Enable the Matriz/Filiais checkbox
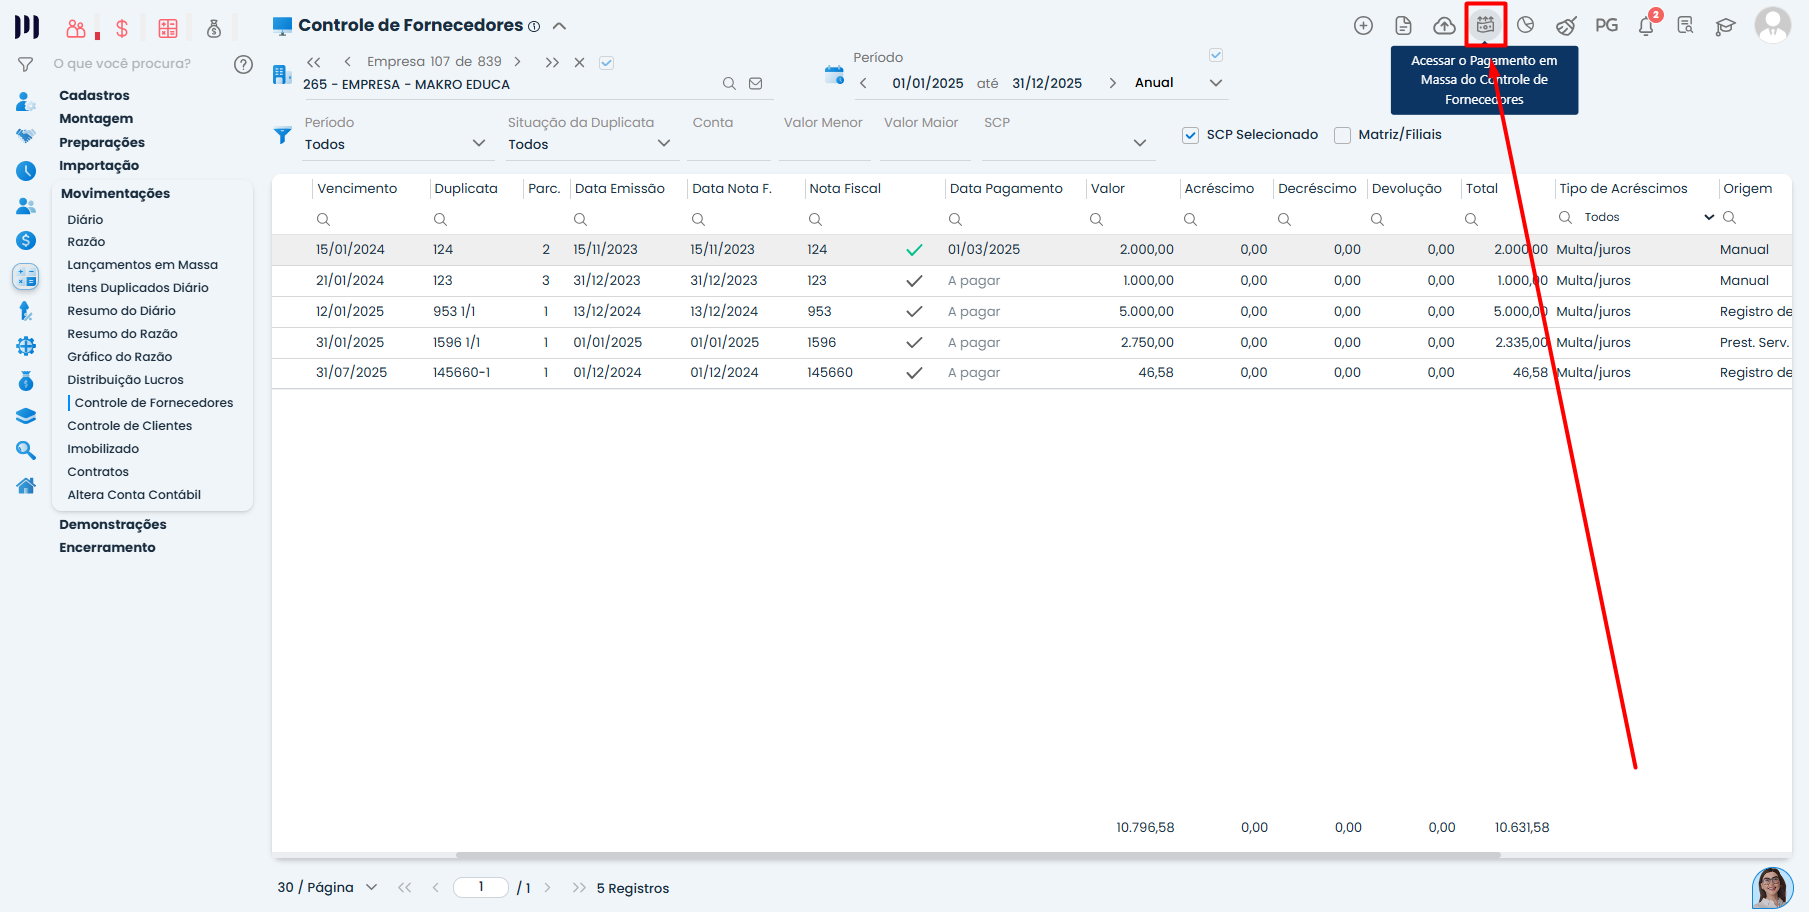The height and width of the screenshot is (912, 1809). pyautogui.click(x=1342, y=135)
